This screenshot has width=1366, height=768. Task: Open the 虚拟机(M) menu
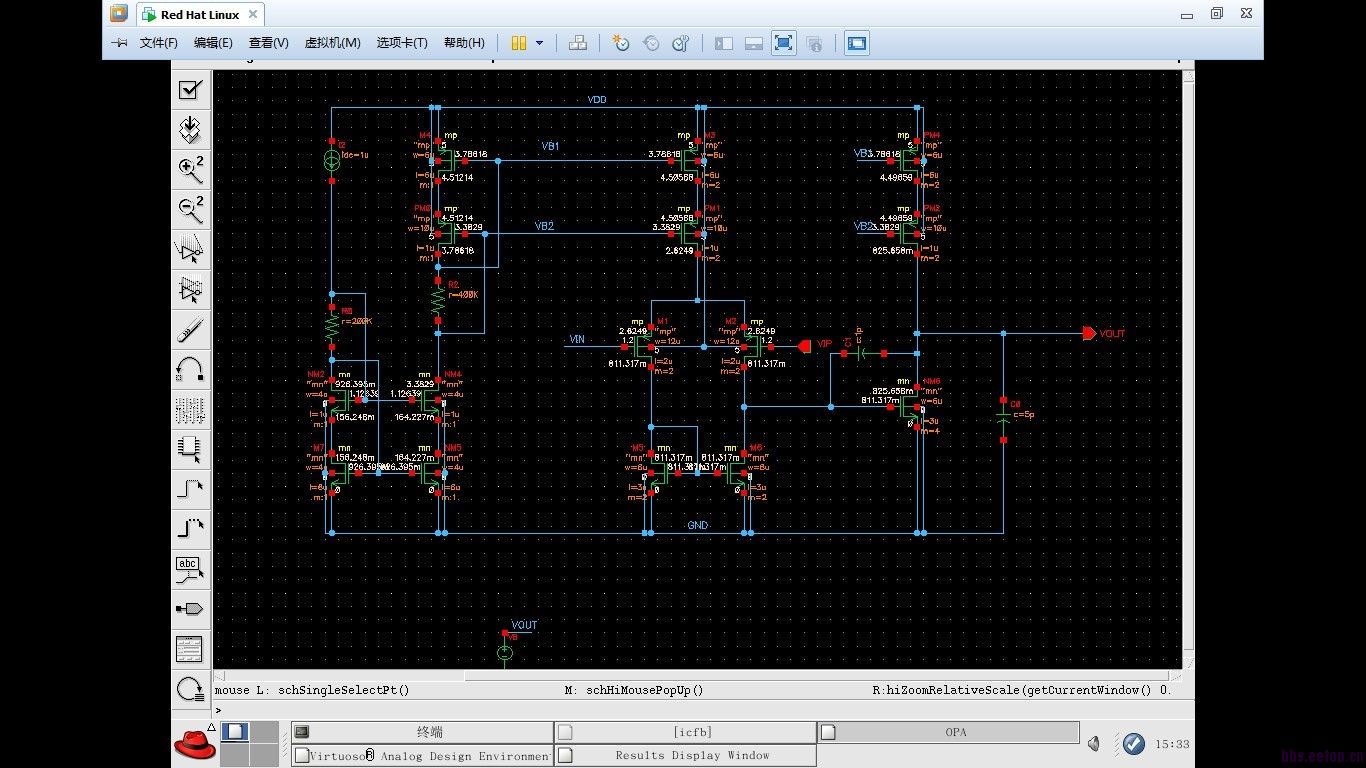[x=332, y=43]
